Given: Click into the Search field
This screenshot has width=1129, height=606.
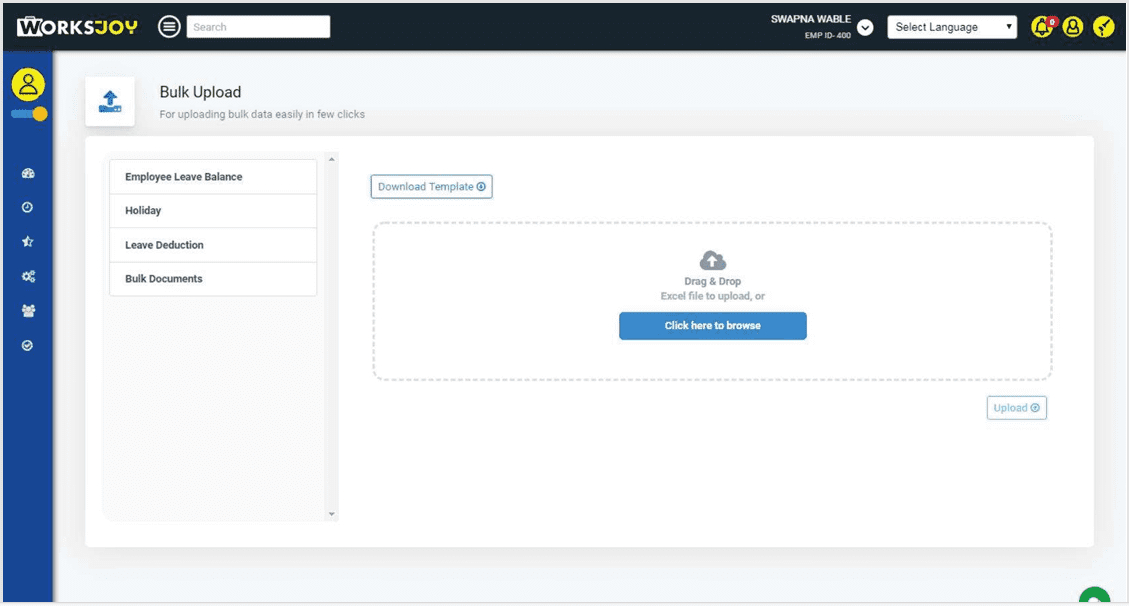Looking at the screenshot, I should [258, 27].
